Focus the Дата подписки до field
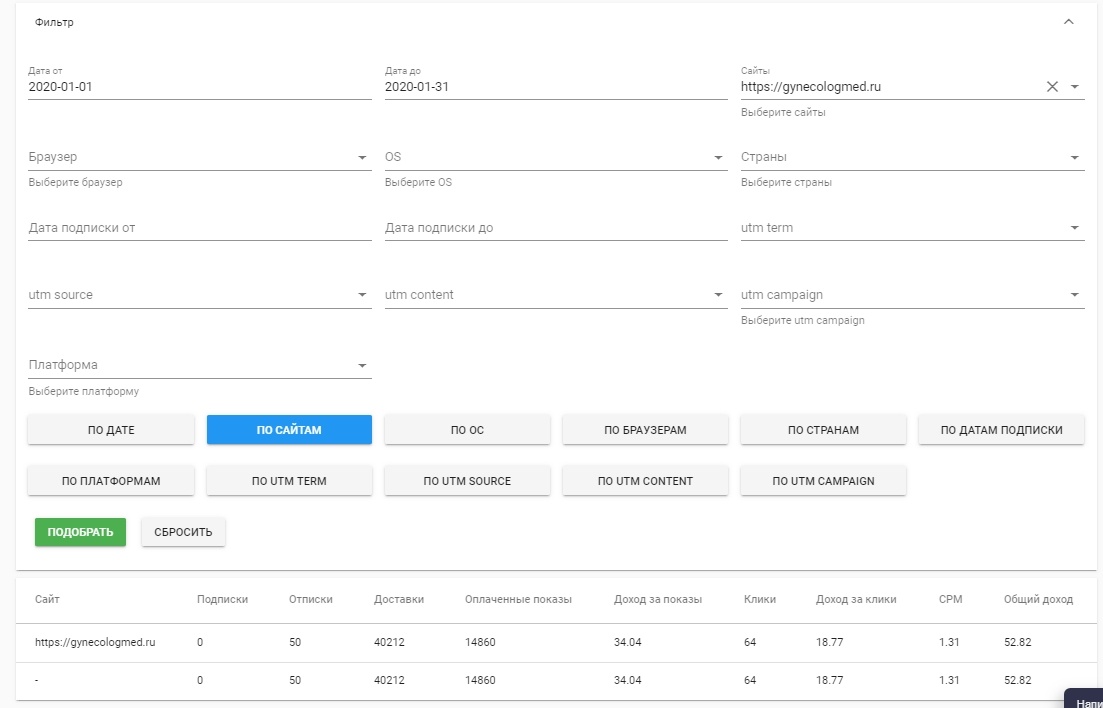1103x708 pixels. (x=556, y=228)
